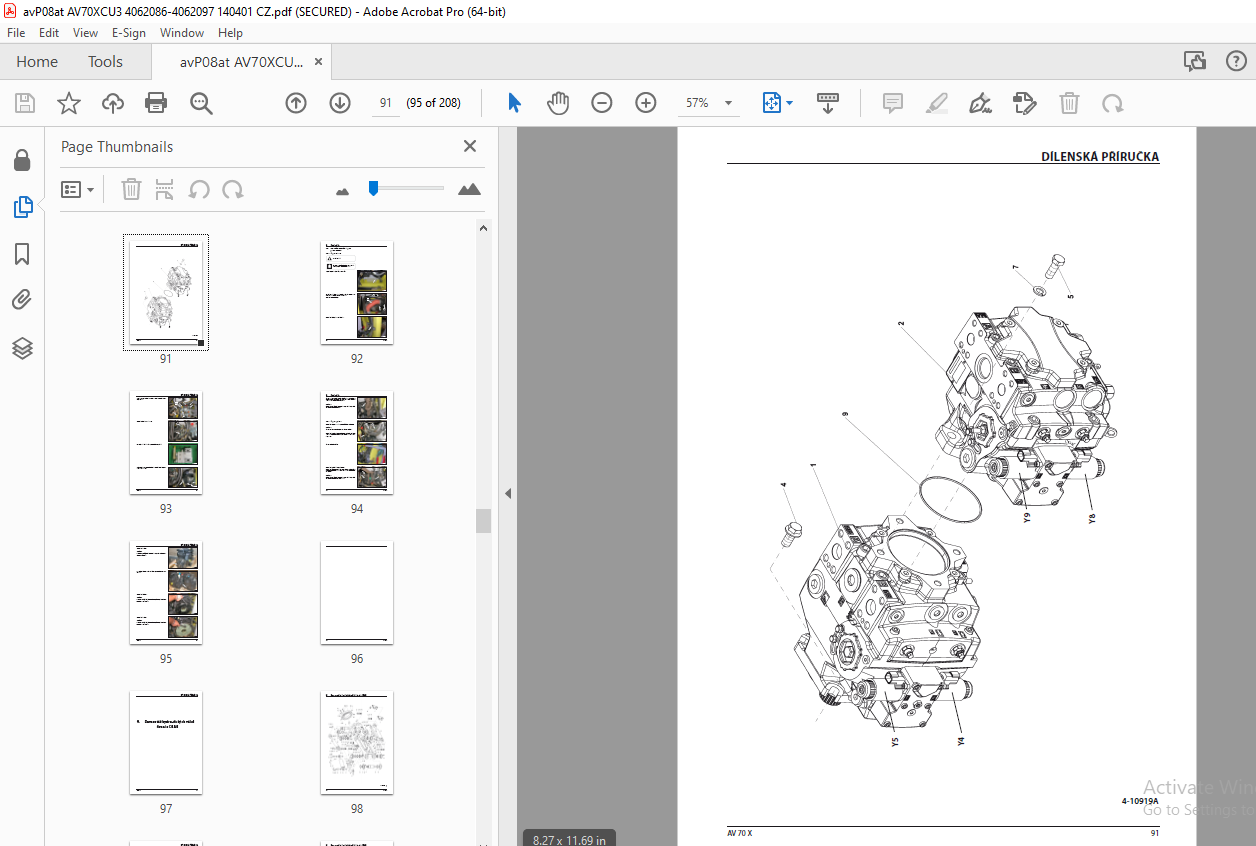Zoom in with the plus icon
Screen dimensions: 1256x846
pyautogui.click(x=646, y=103)
